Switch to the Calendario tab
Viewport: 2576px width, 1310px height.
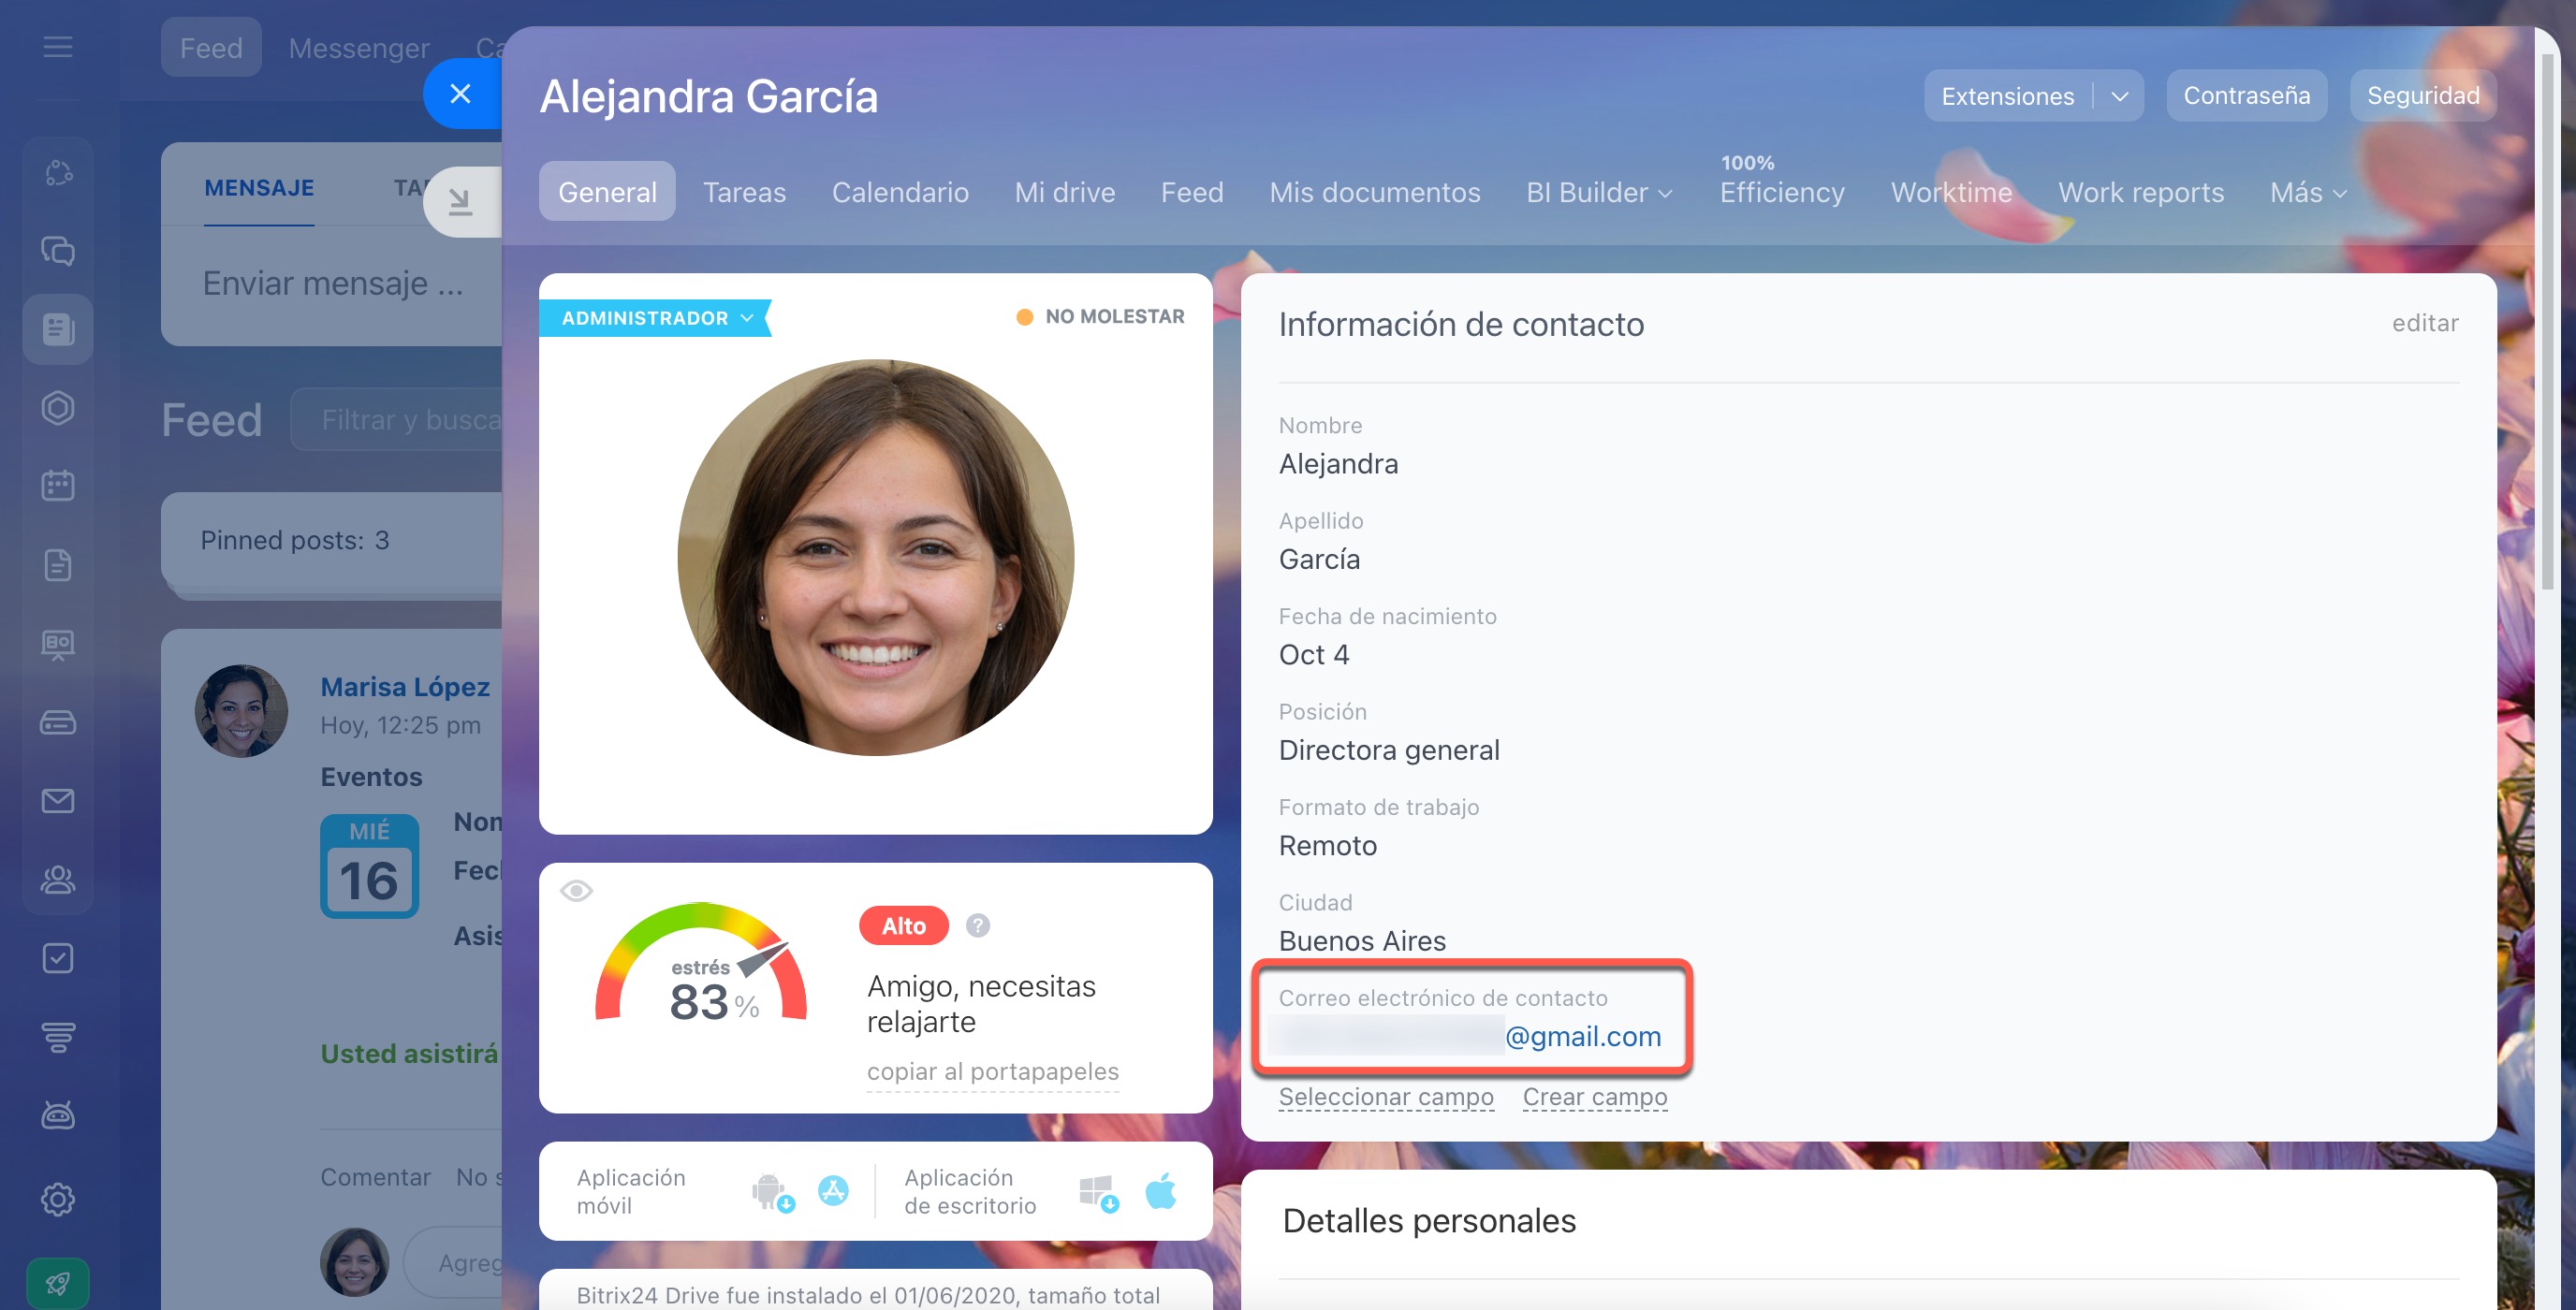point(900,192)
